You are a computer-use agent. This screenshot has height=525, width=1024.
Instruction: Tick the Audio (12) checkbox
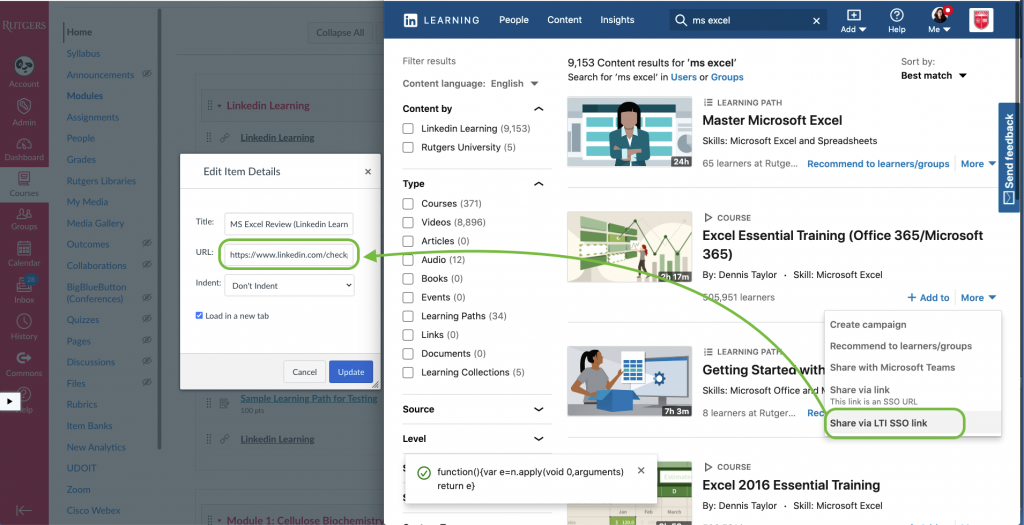(408, 260)
